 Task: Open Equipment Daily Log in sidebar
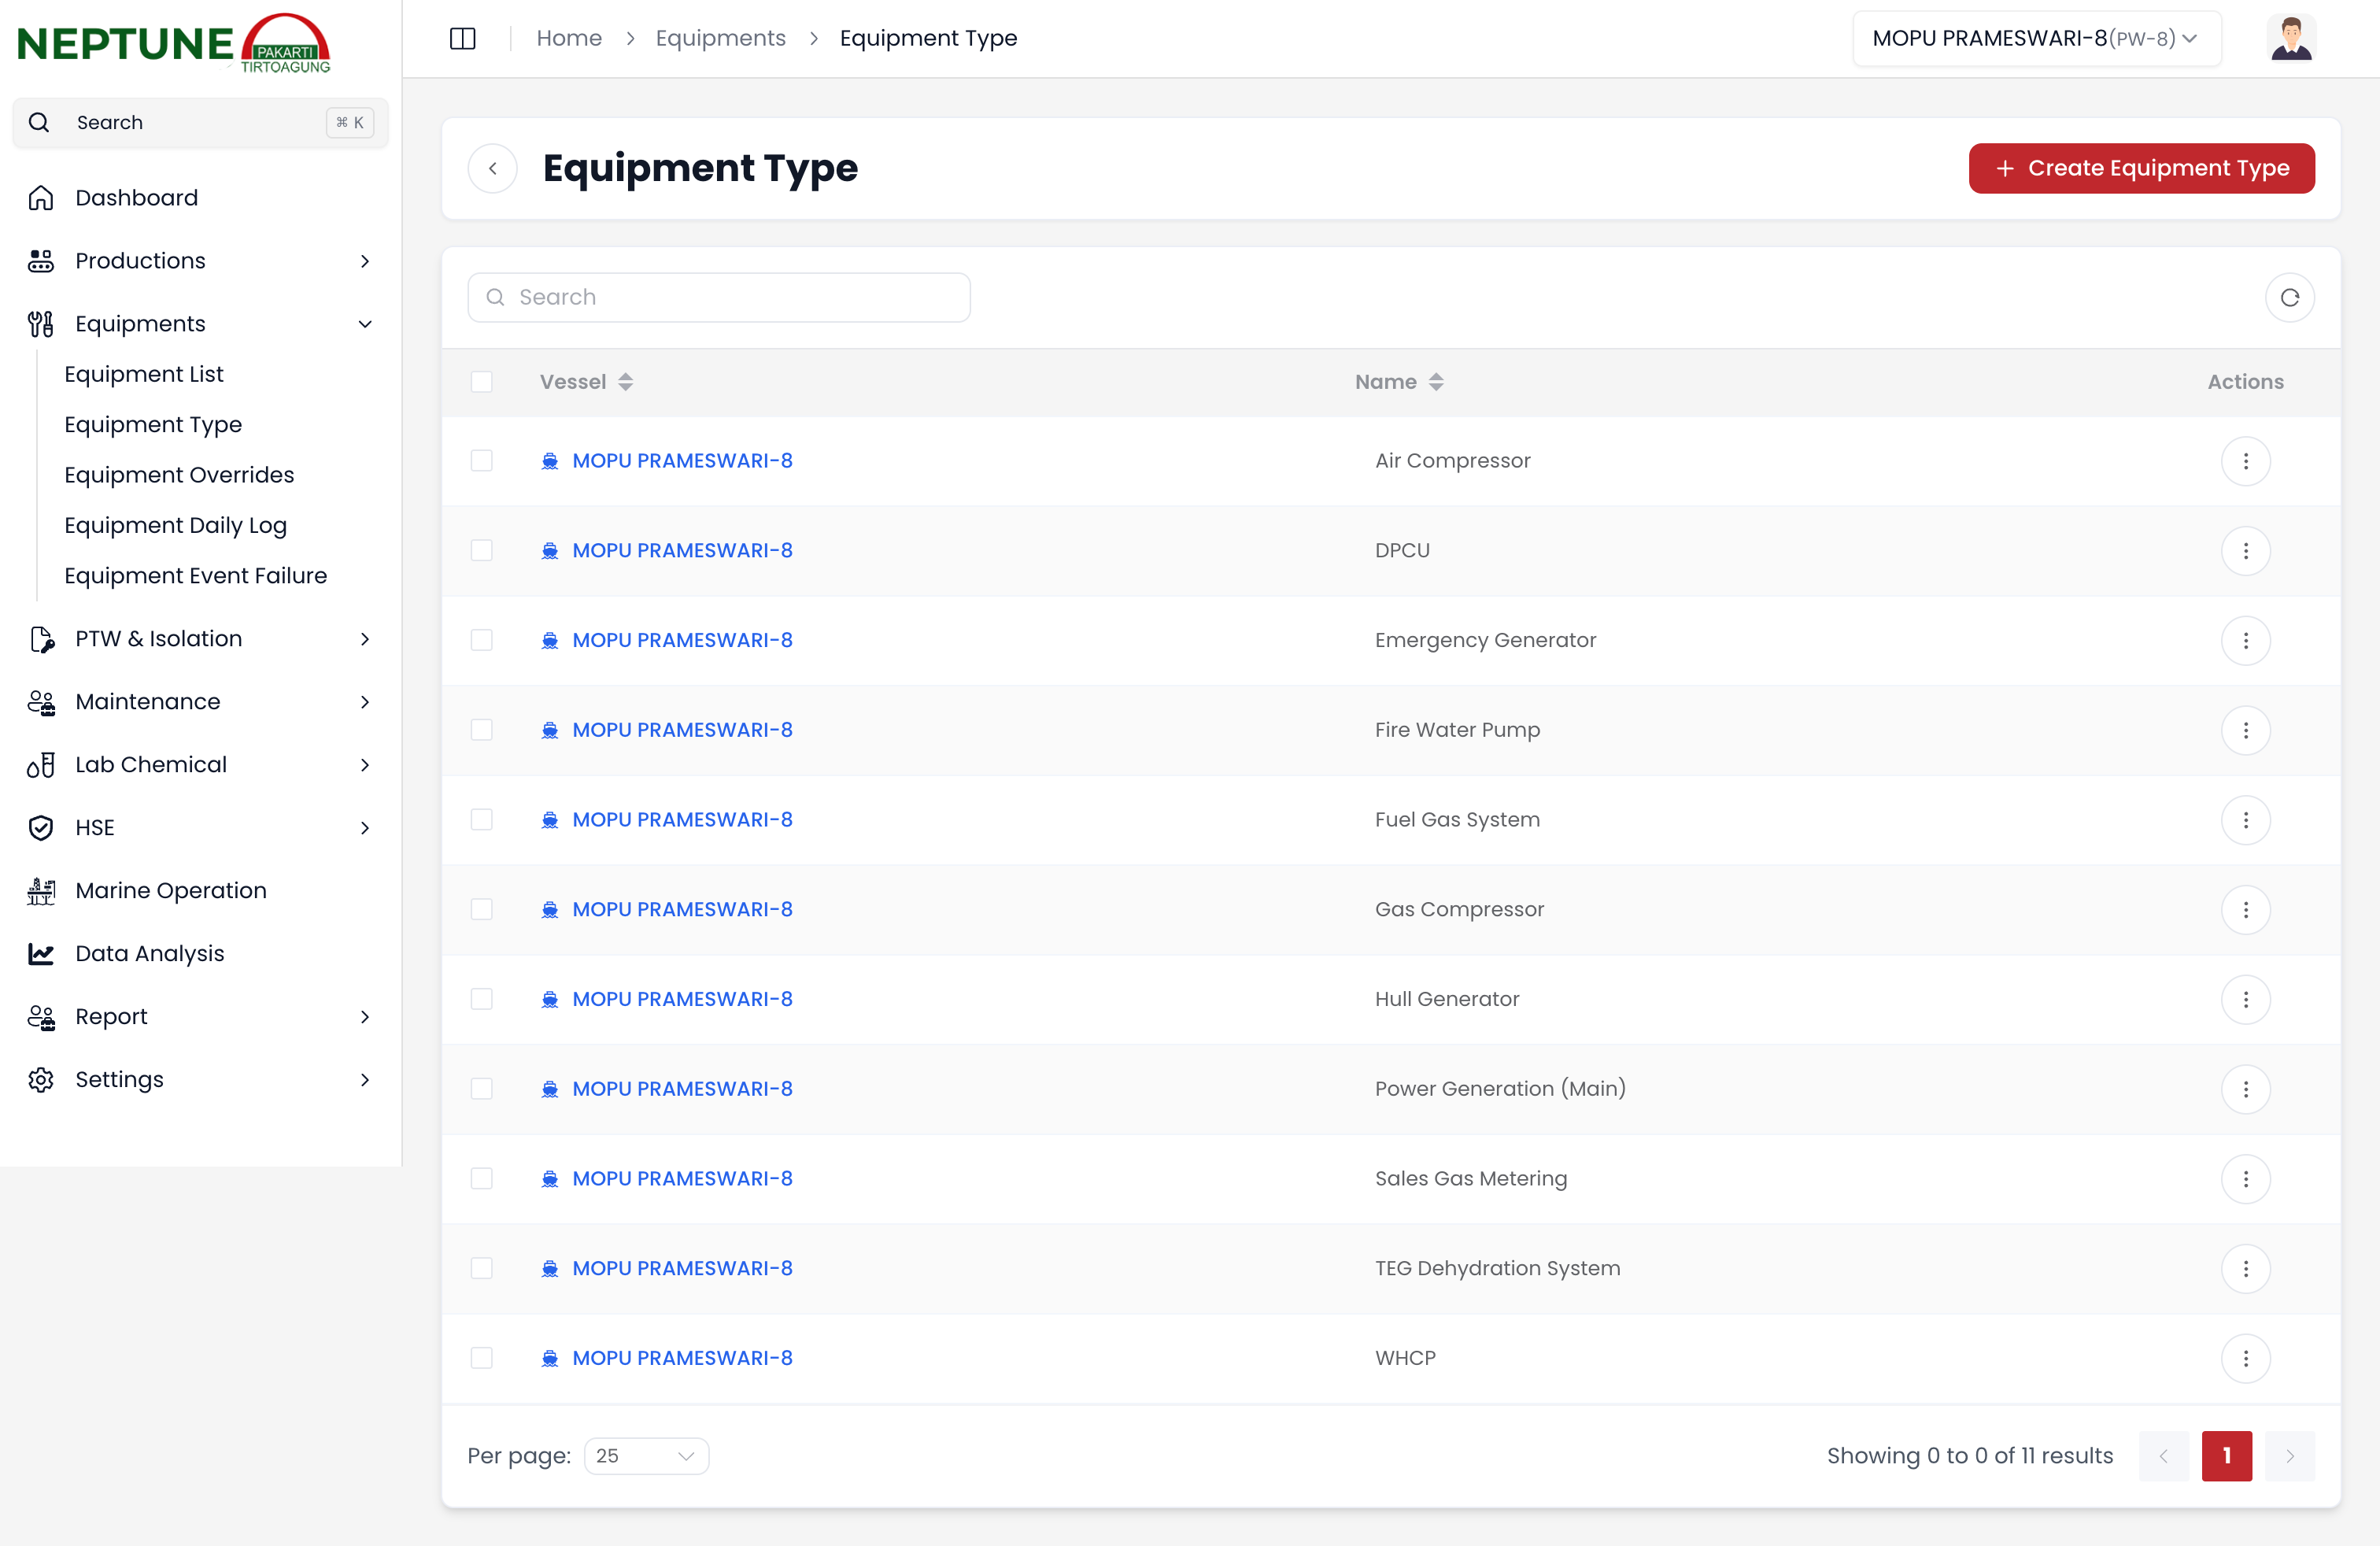[175, 525]
